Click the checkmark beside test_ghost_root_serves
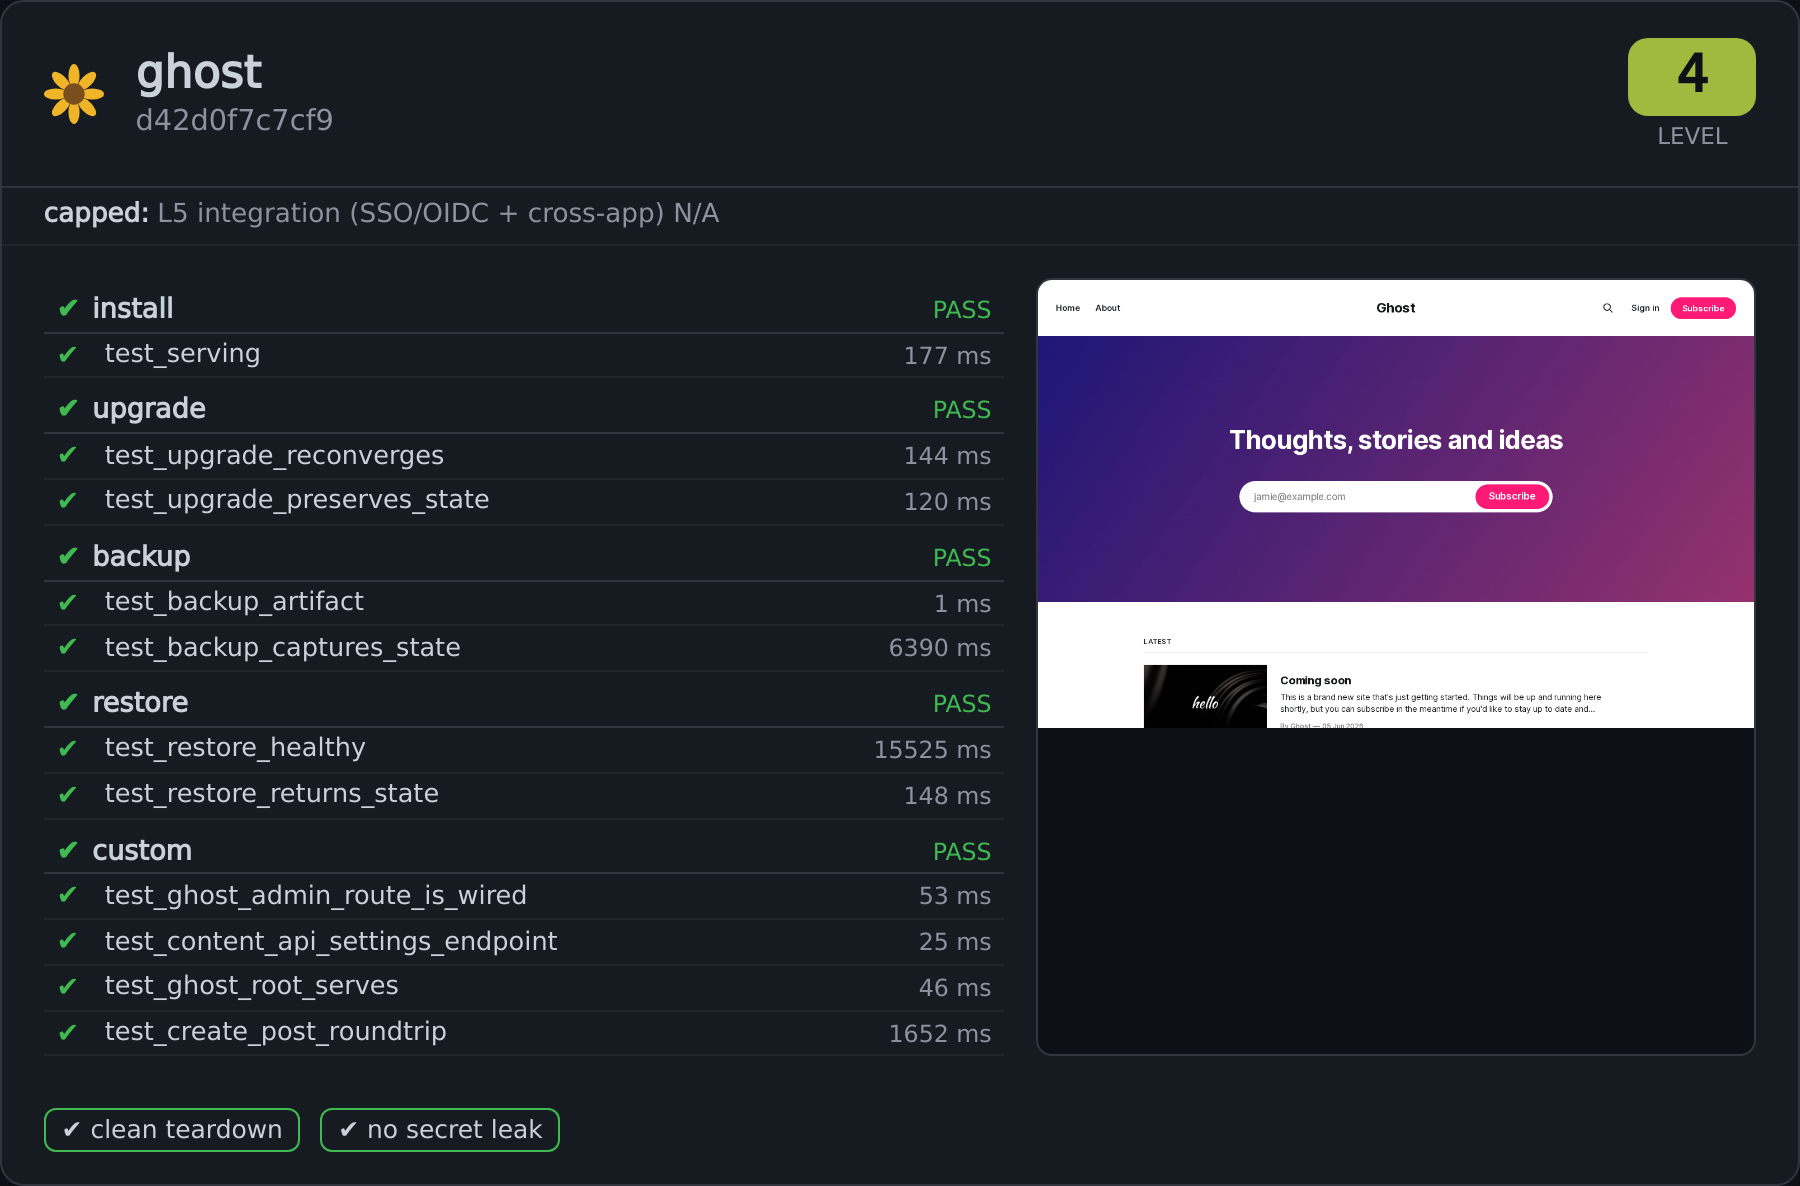1800x1186 pixels. [x=68, y=987]
